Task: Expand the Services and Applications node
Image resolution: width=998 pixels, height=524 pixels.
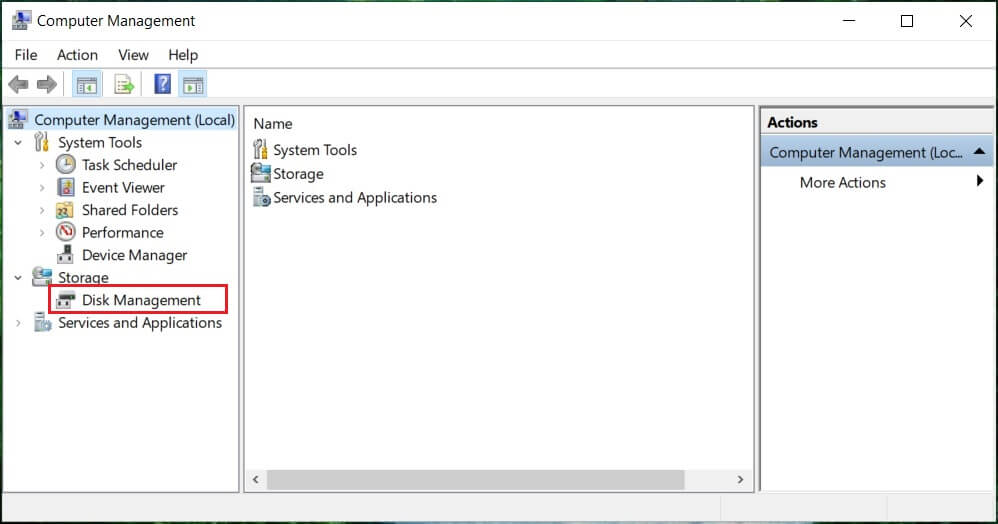Action: [18, 323]
